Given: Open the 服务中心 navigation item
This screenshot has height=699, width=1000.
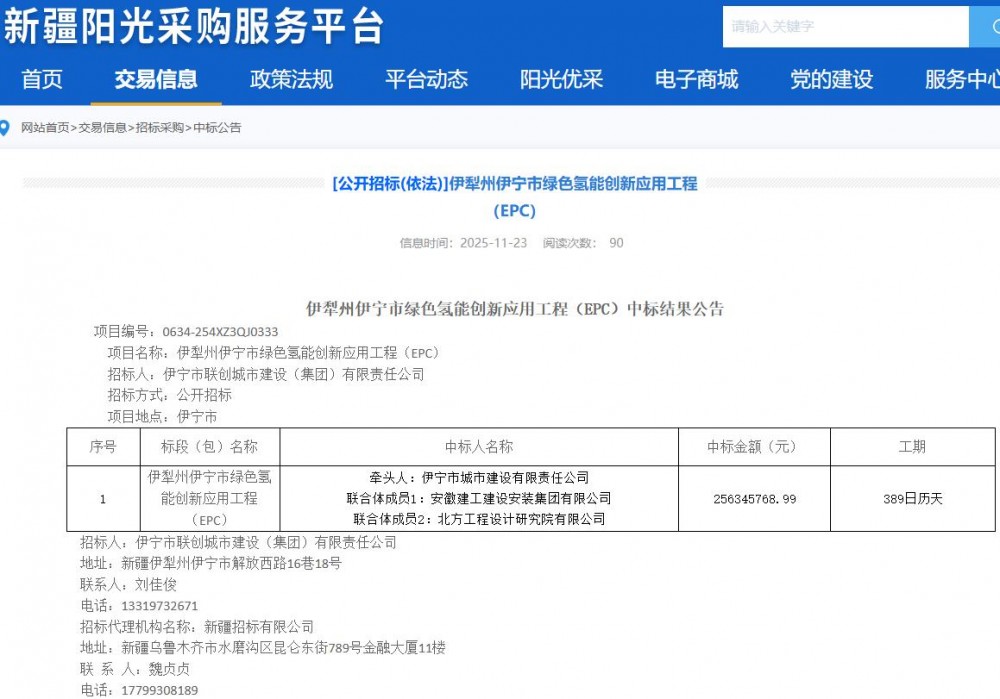Looking at the screenshot, I should point(961,80).
